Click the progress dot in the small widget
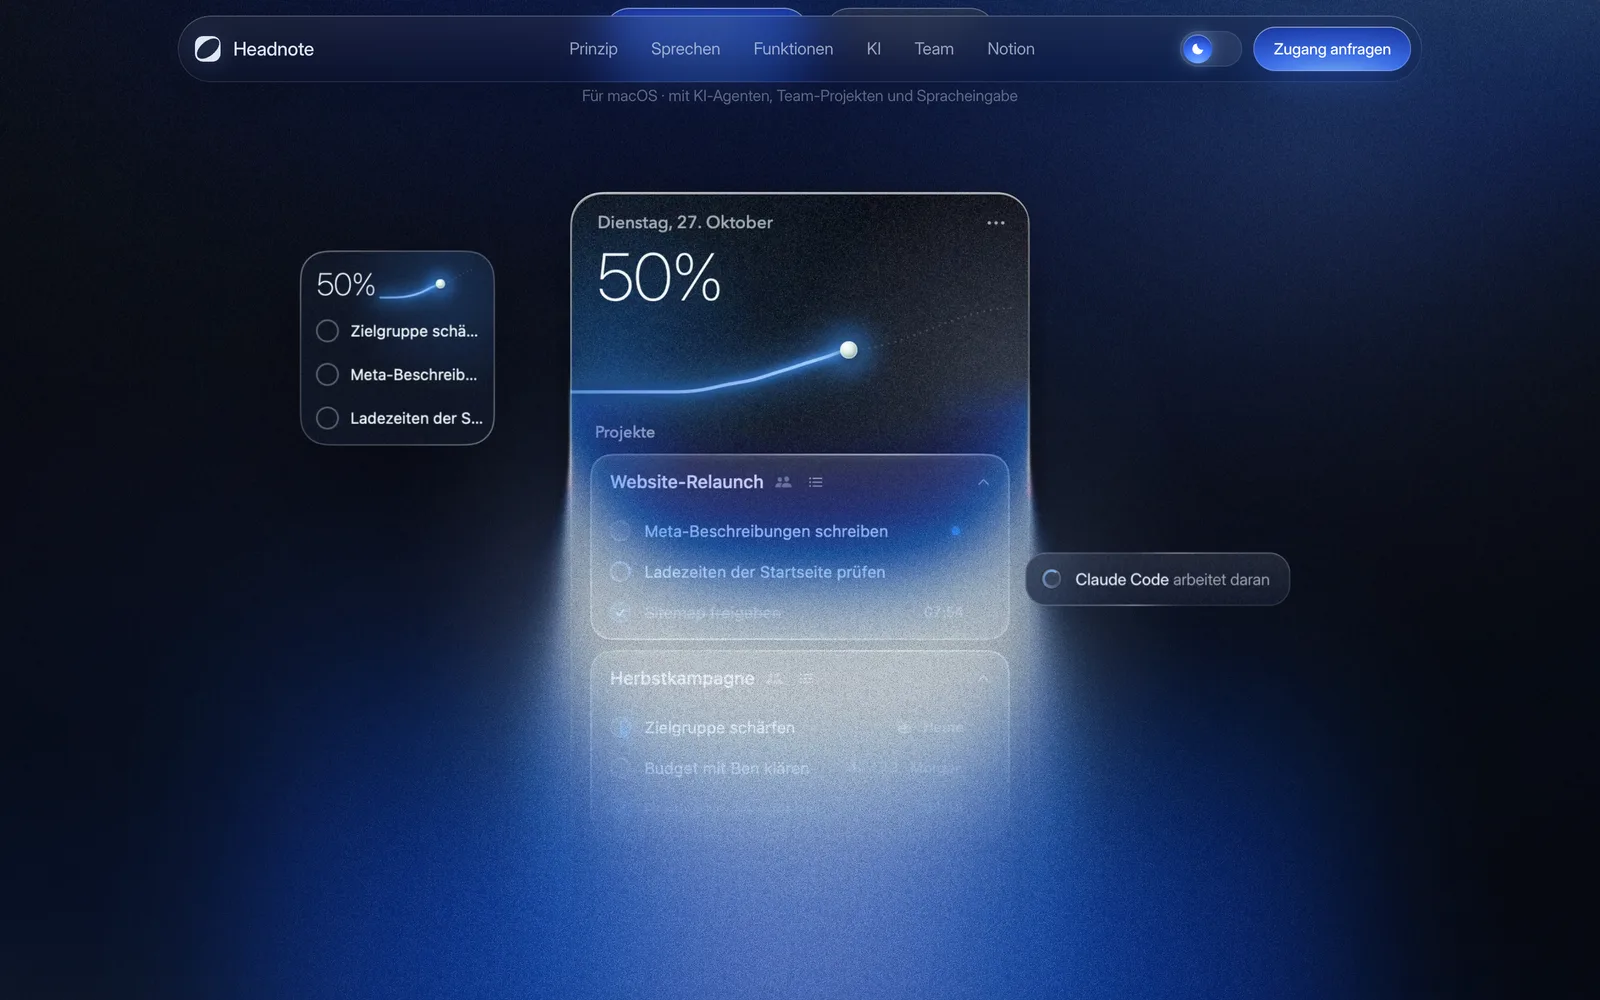 (x=440, y=284)
